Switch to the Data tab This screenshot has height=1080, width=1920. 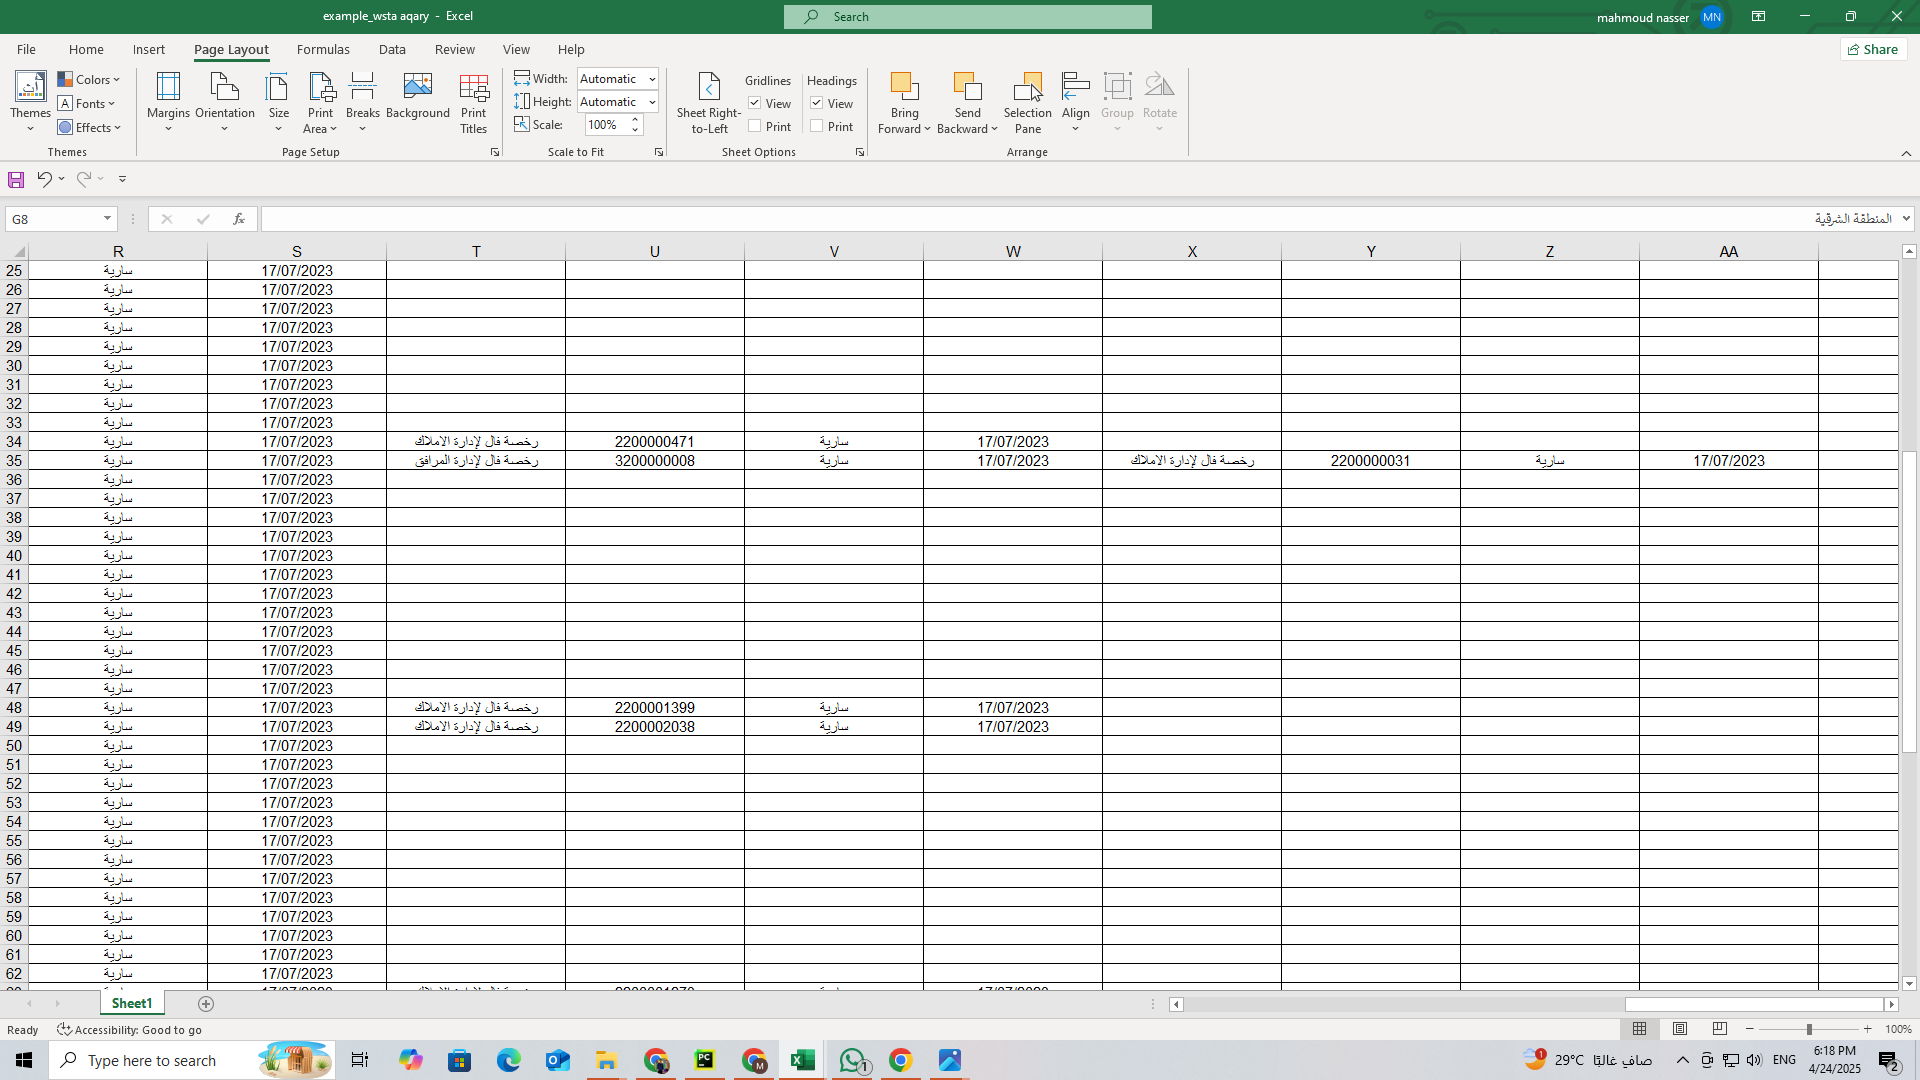pyautogui.click(x=392, y=49)
